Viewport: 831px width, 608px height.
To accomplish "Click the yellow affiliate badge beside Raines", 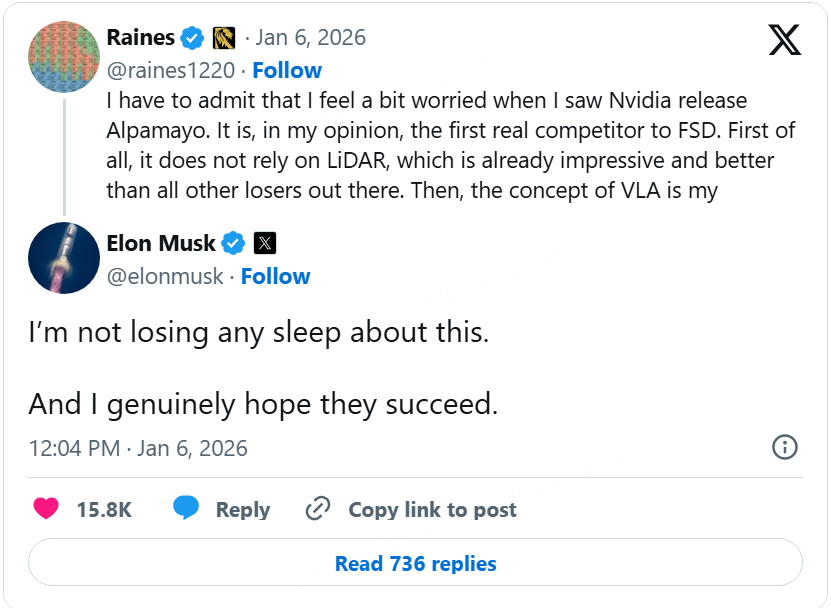I will click(x=224, y=39).
